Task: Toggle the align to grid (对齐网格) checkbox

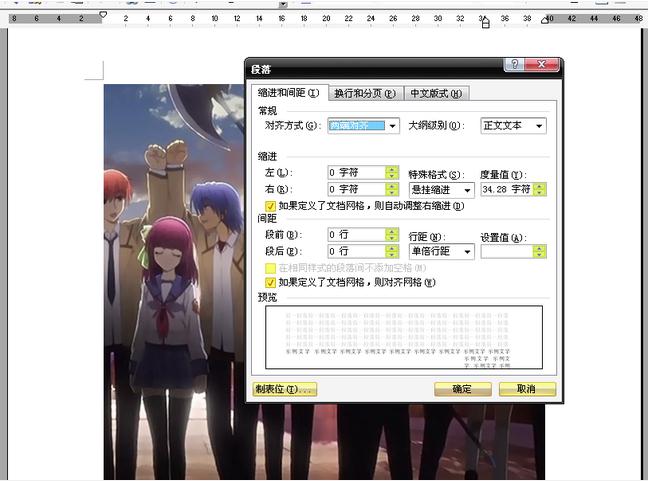Action: [270, 283]
